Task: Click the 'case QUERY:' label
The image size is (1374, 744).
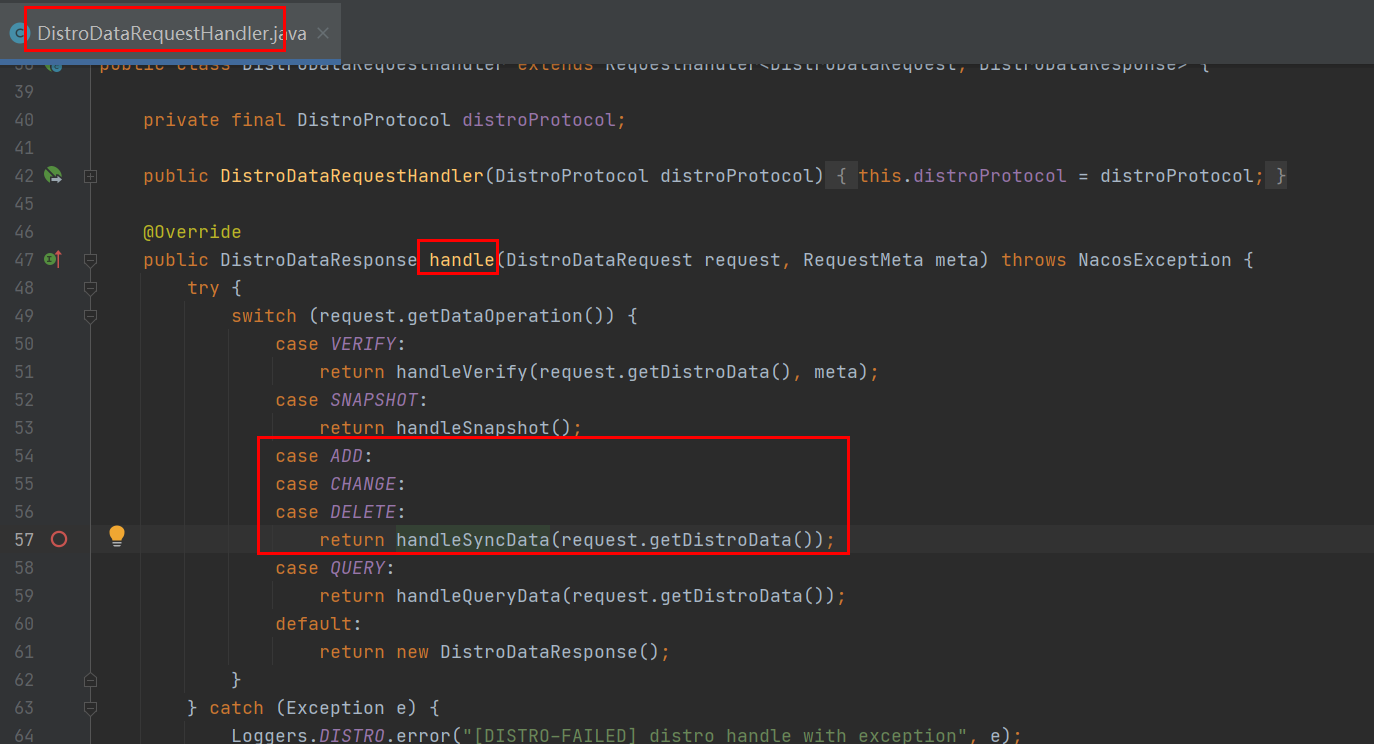Action: pyautogui.click(x=335, y=568)
